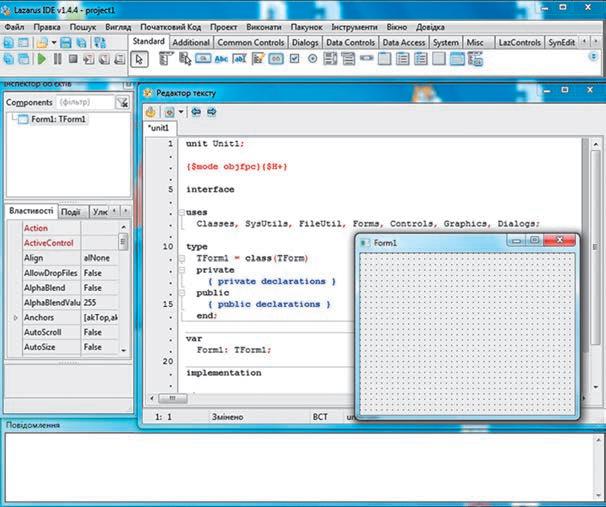The height and width of the screenshot is (507, 606).
Task: Pick the TLabel (Abc) component icon
Action: 221,59
